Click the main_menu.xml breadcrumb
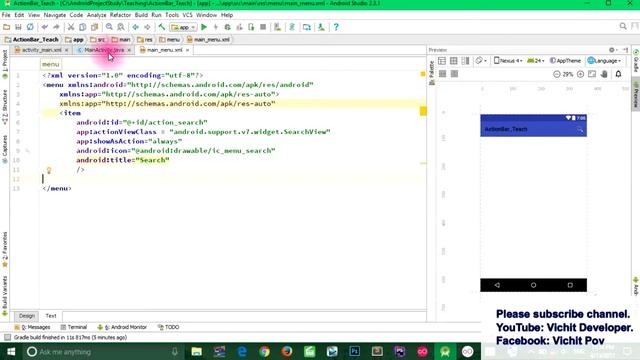Screen dimensions: 640x360 click(x=209, y=40)
